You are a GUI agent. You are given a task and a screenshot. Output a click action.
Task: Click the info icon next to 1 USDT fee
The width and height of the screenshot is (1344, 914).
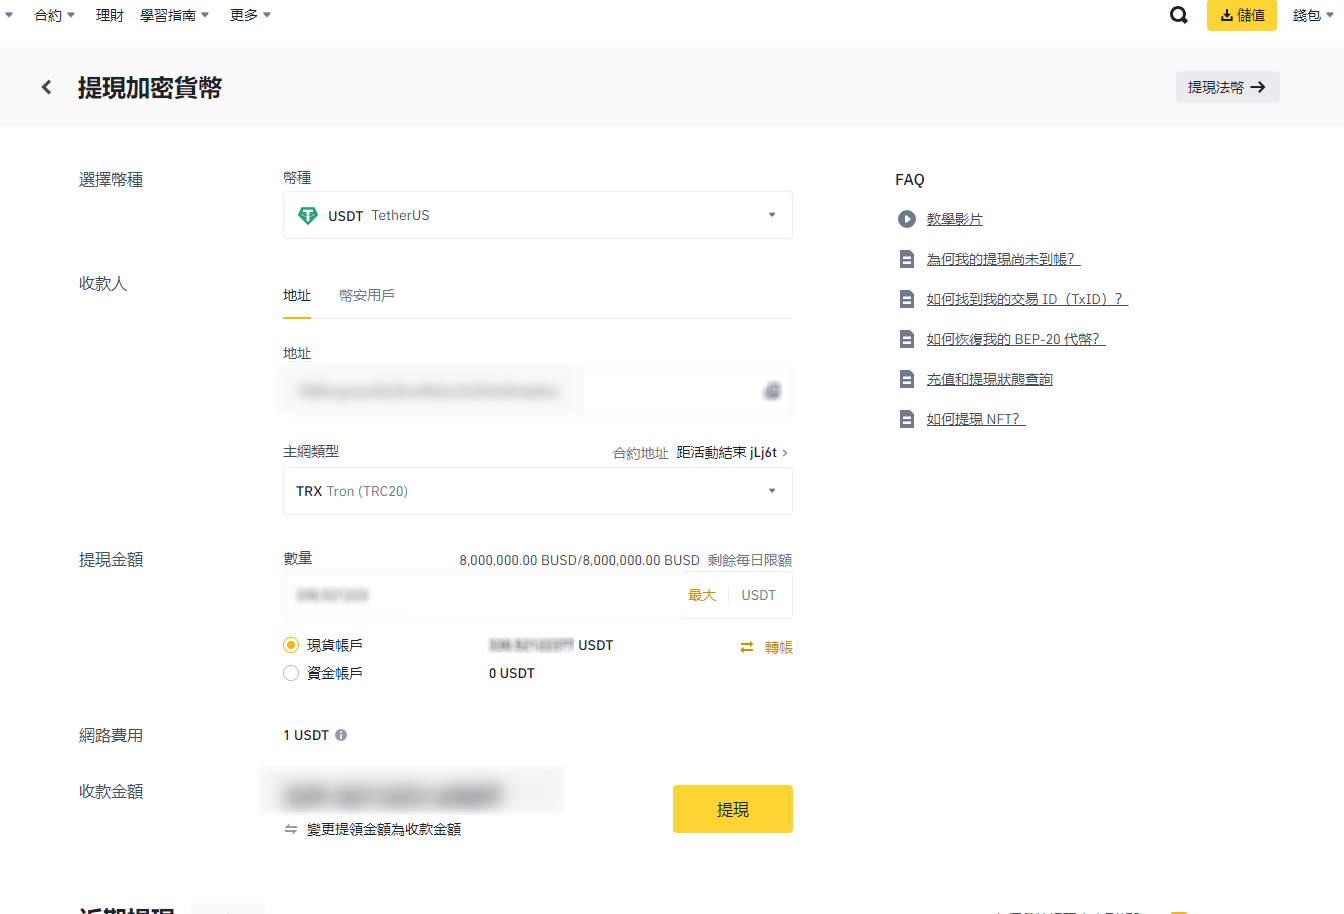(x=341, y=735)
